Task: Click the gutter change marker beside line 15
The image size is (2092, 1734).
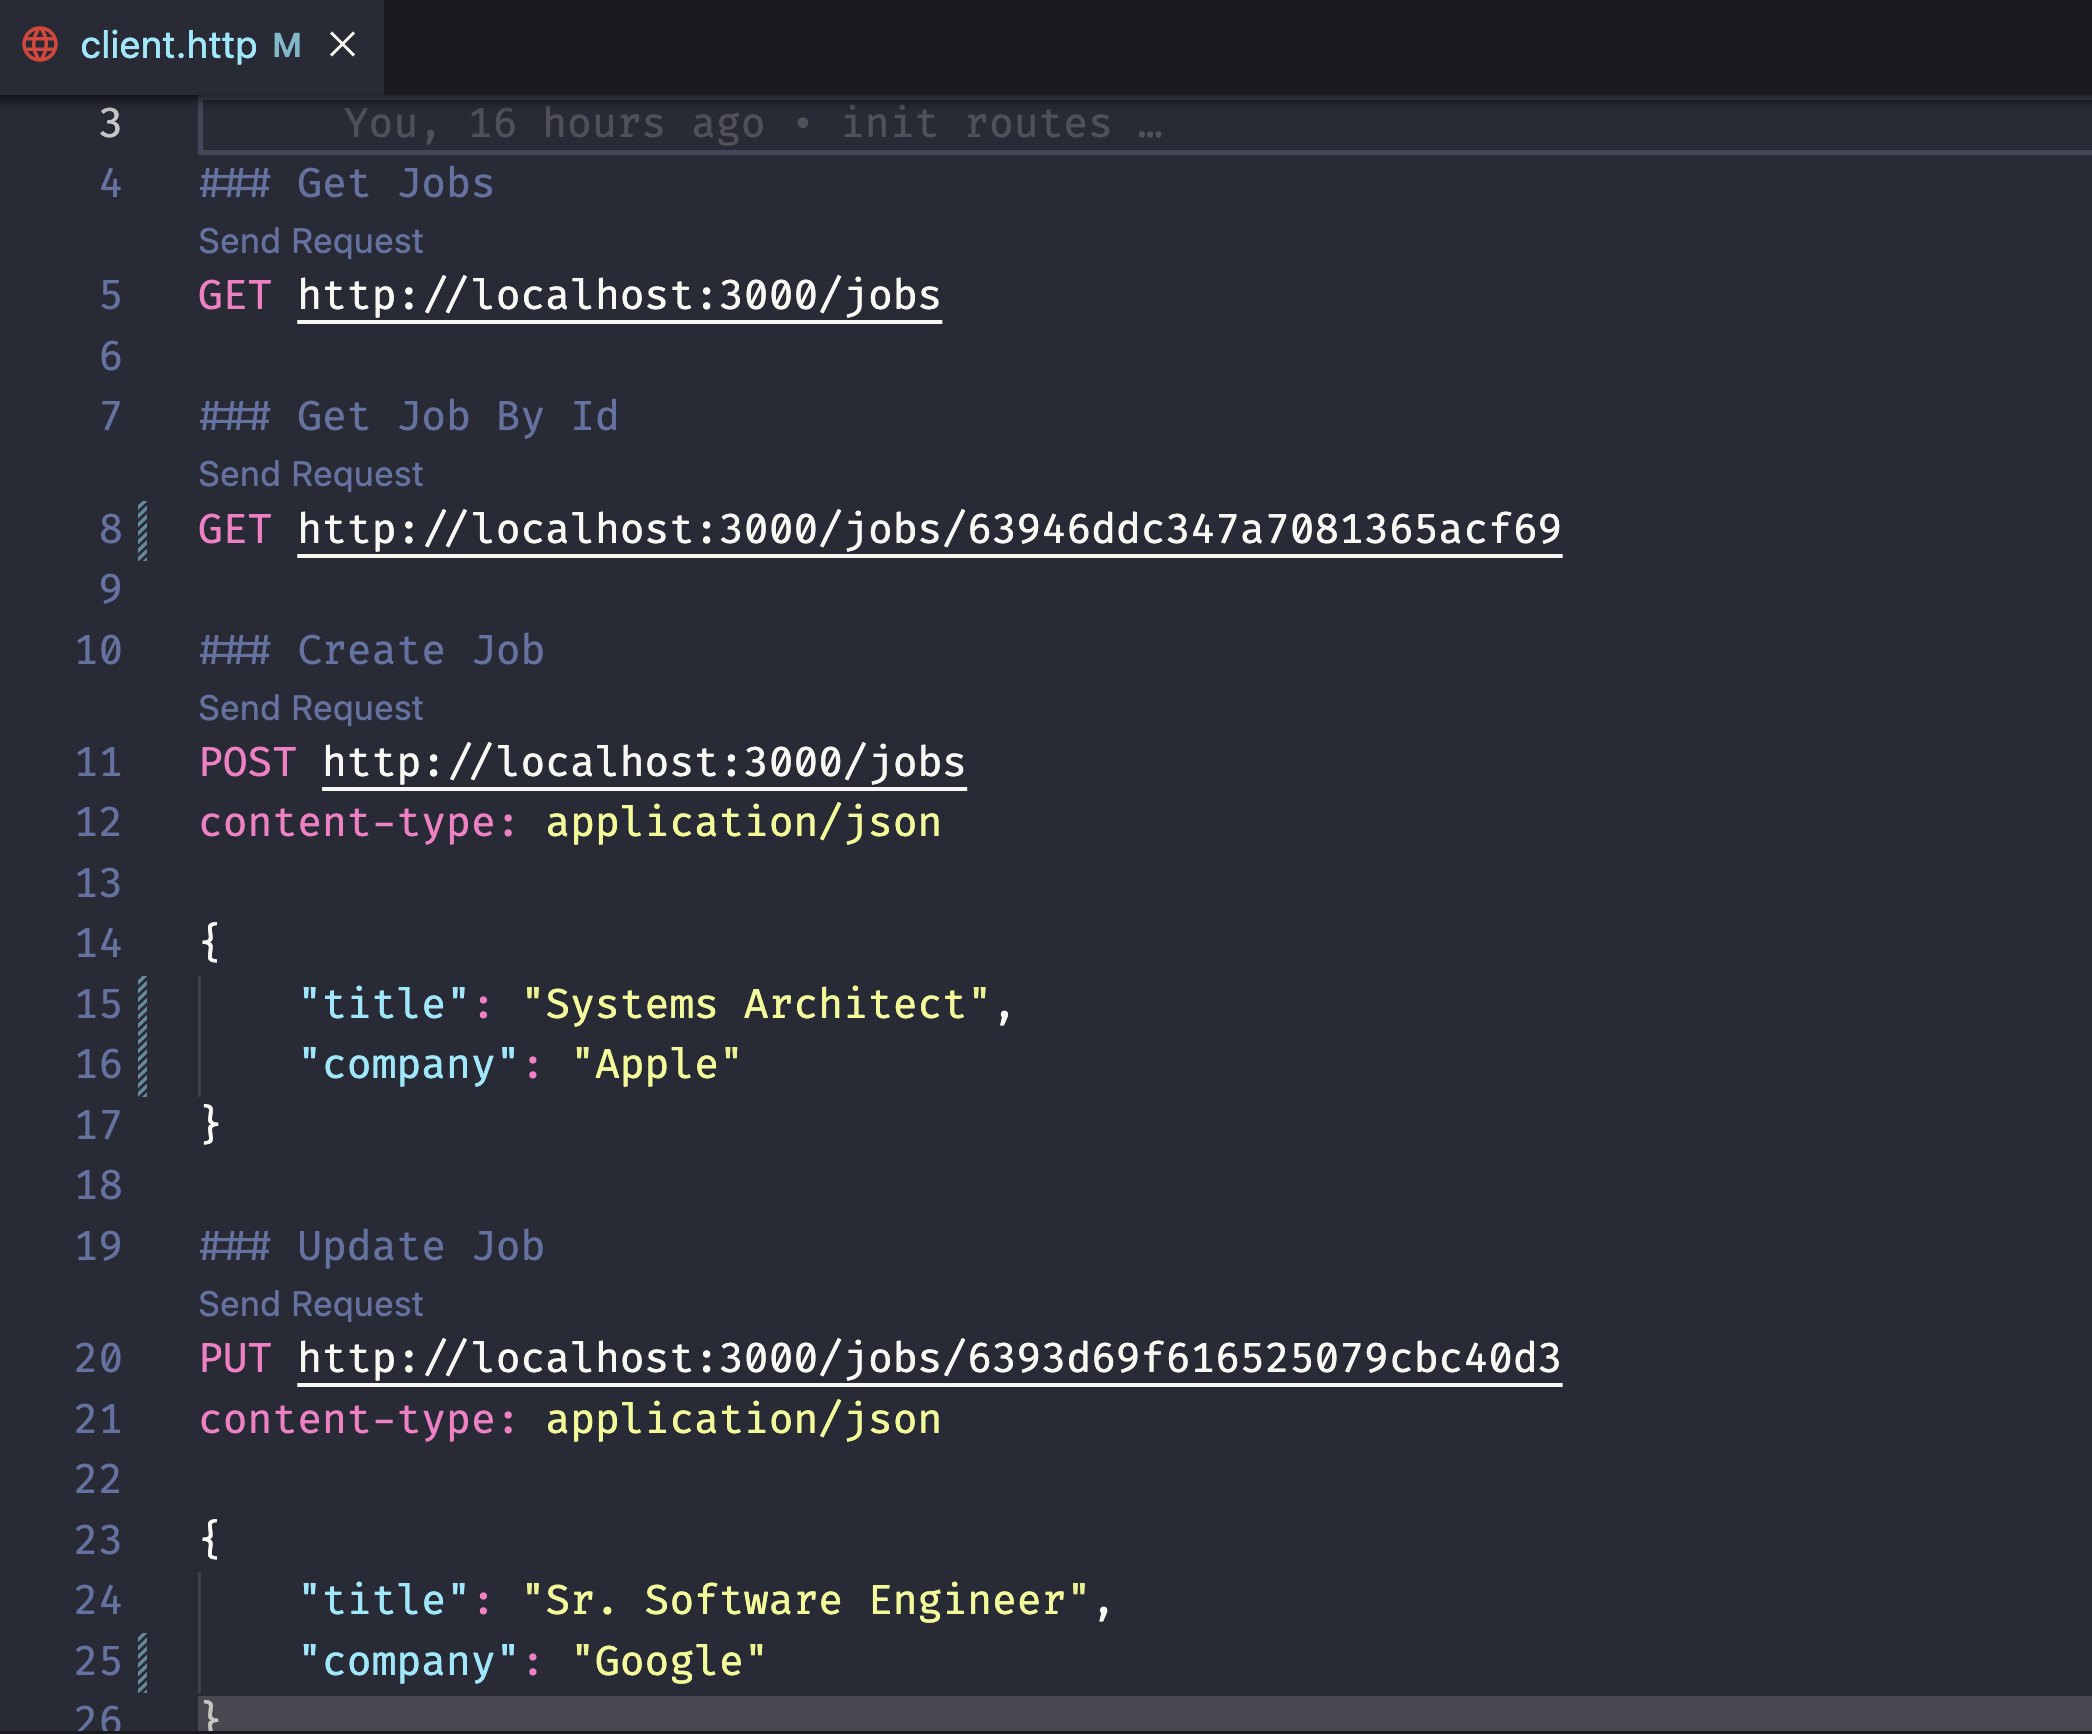Action: pyautogui.click(x=143, y=1005)
